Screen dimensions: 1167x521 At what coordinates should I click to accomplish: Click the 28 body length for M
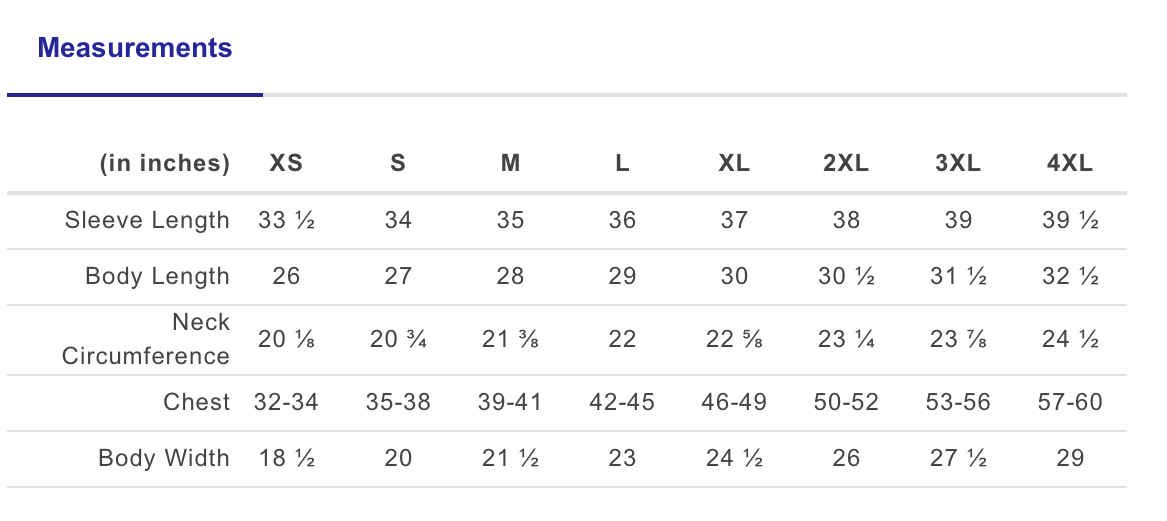click(x=510, y=276)
